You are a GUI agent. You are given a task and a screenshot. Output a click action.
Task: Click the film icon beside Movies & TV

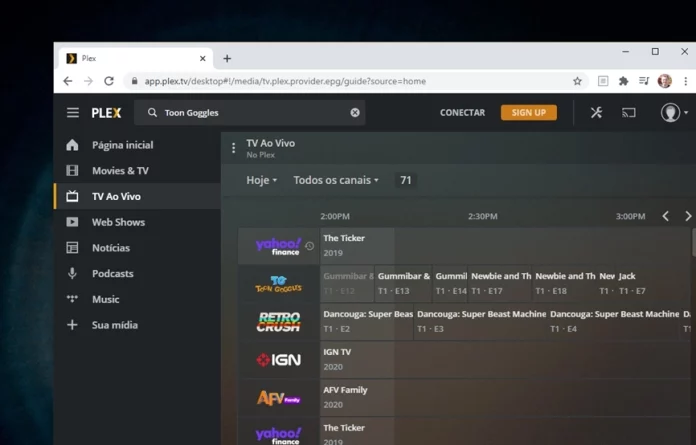click(72, 171)
